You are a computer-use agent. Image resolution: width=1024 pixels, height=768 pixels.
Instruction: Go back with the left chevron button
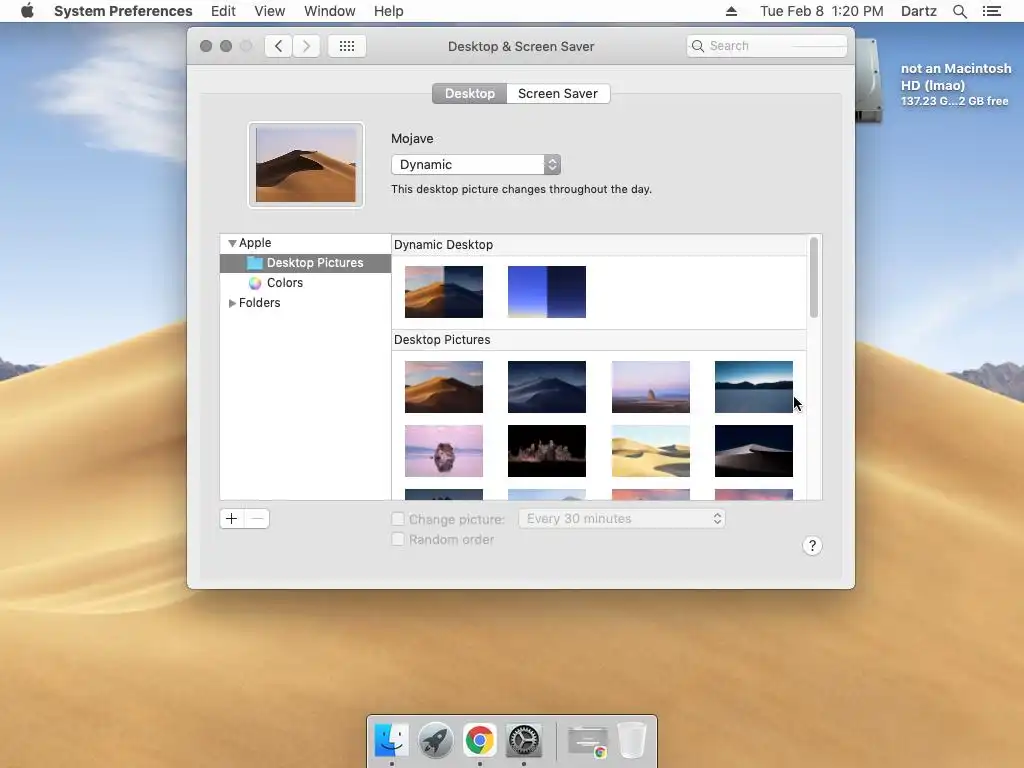click(x=279, y=46)
